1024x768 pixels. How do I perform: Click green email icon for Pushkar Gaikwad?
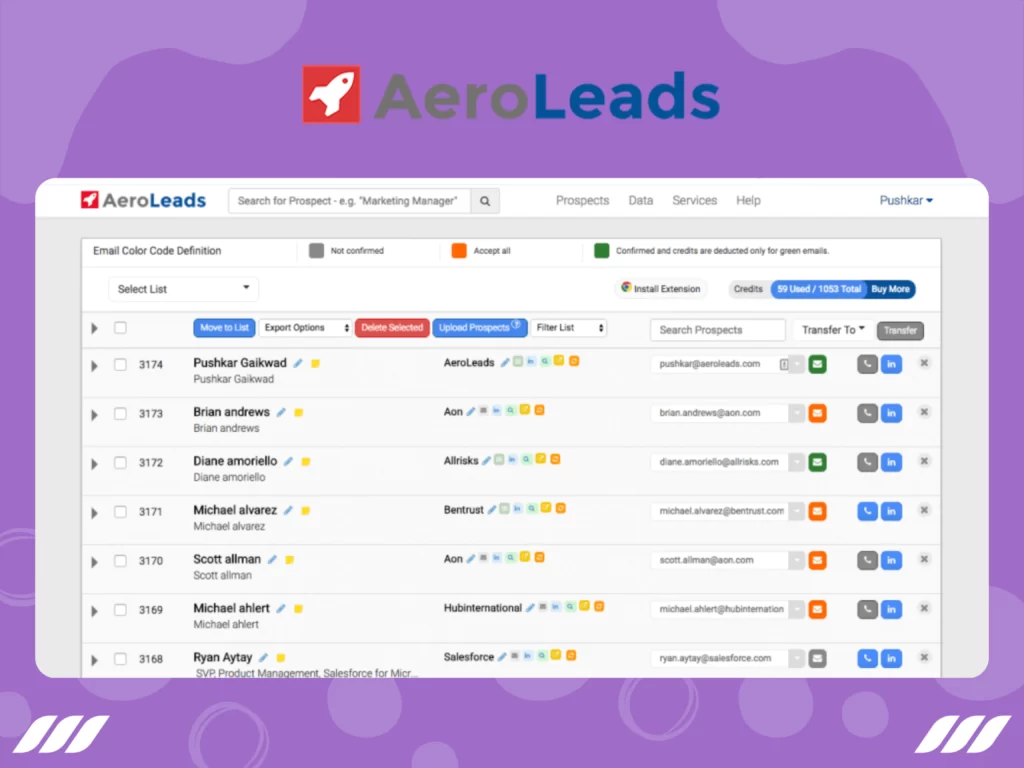(x=817, y=364)
